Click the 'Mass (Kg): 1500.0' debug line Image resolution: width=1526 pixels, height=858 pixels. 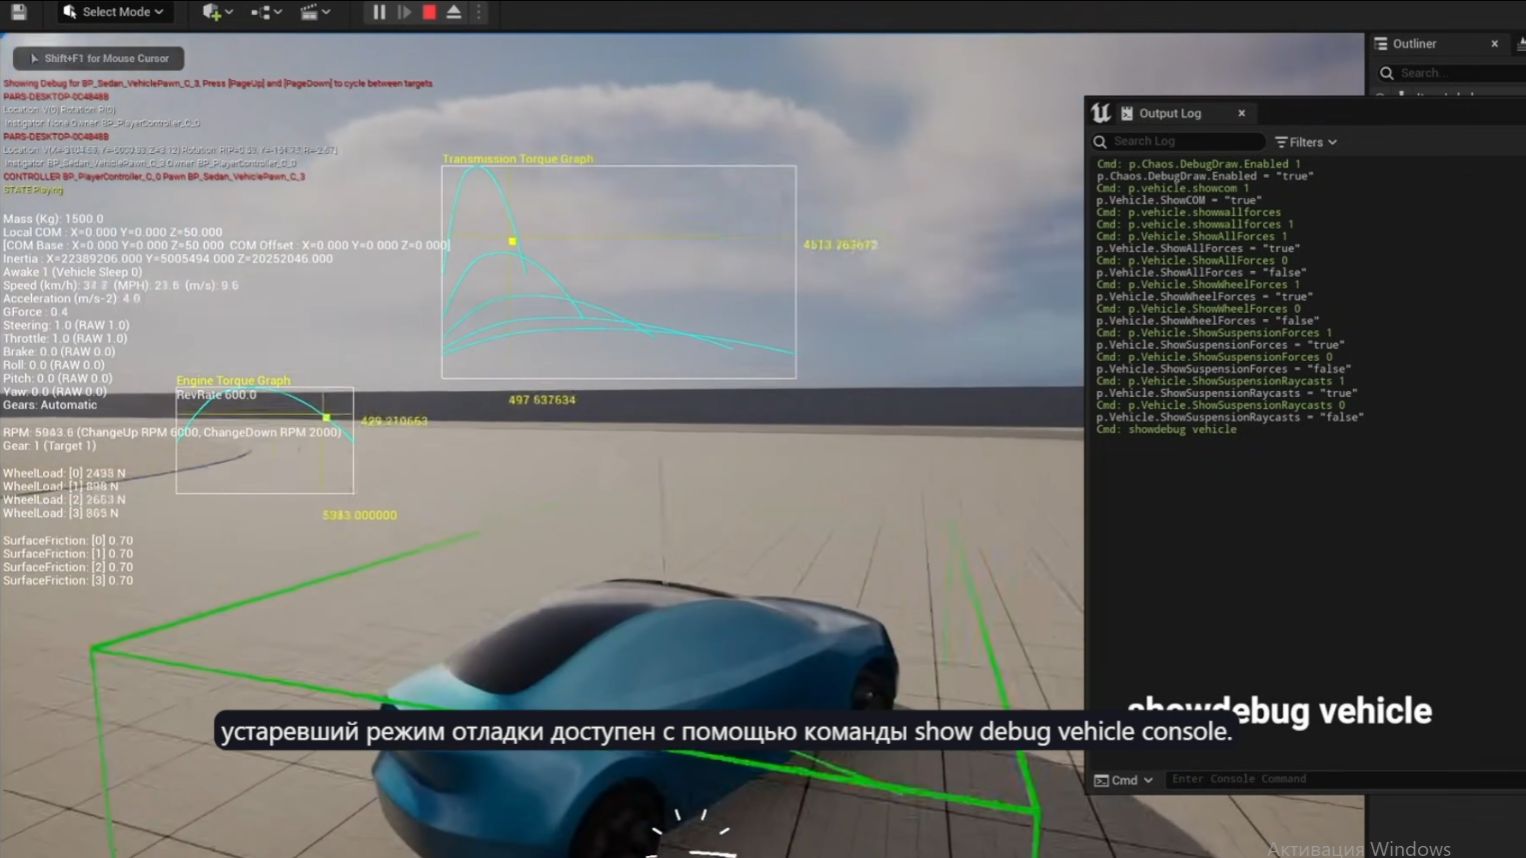[x=53, y=218]
